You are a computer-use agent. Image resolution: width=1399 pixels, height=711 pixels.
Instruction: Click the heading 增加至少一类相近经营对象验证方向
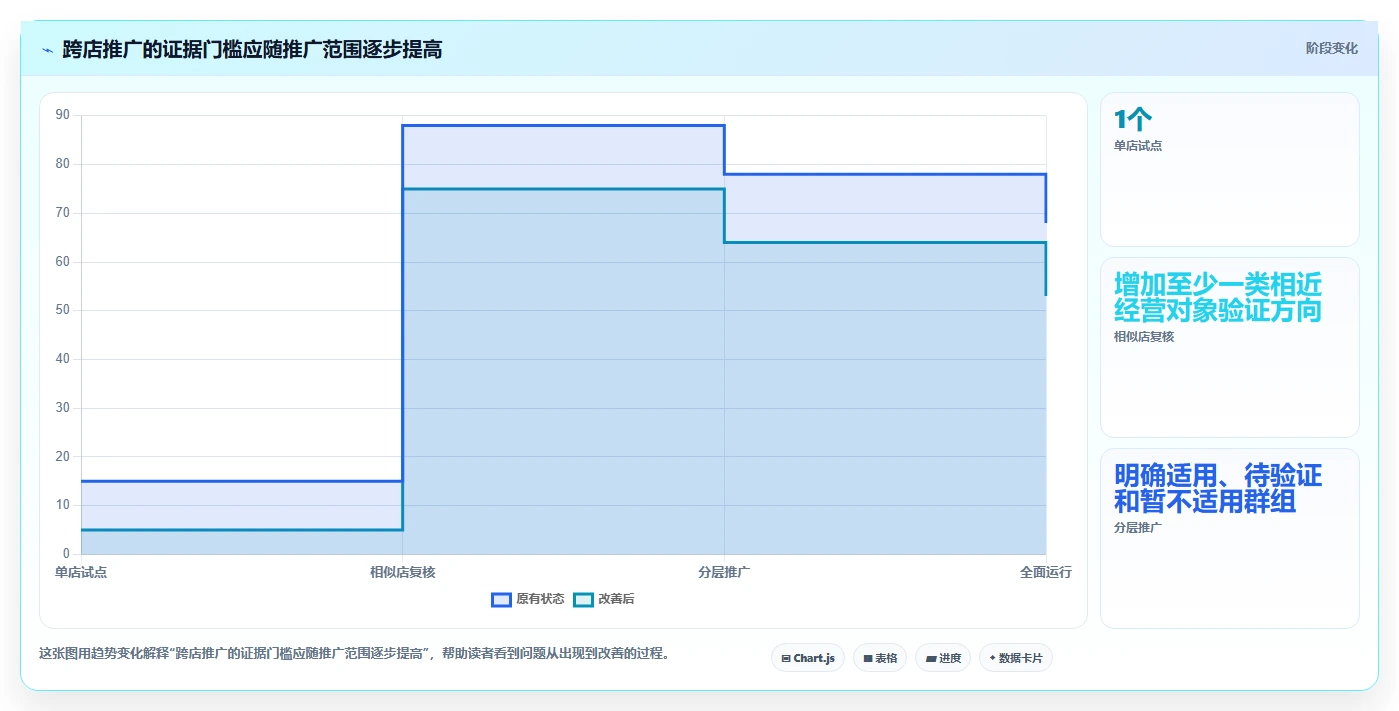pyautogui.click(x=1217, y=297)
